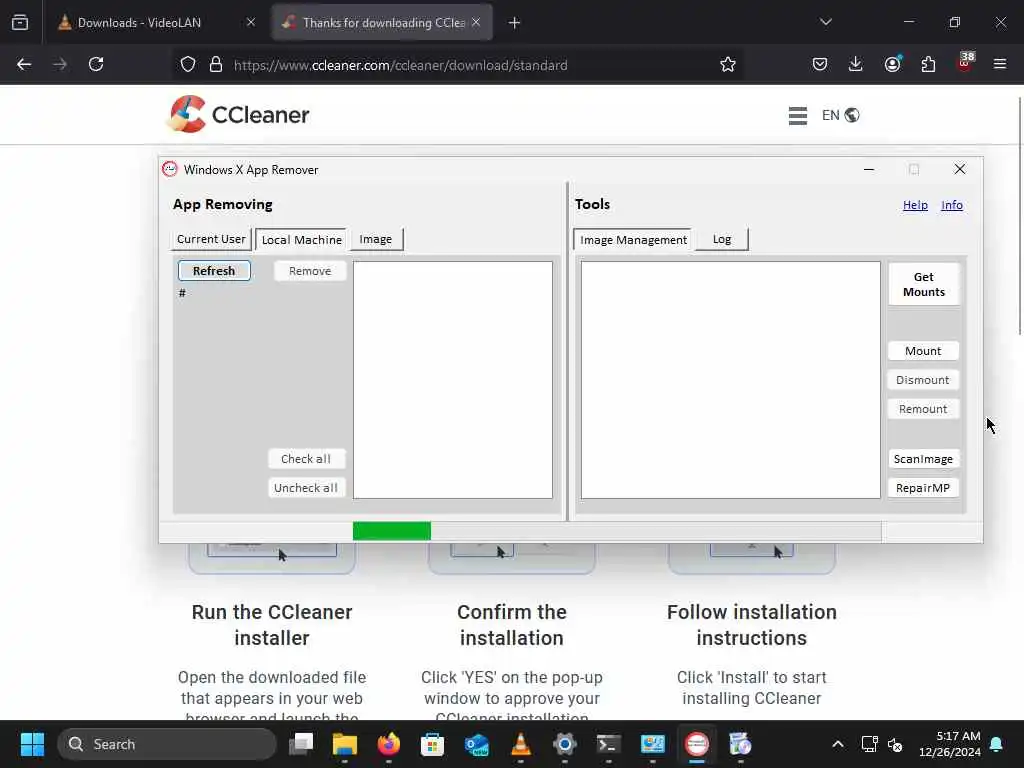Click the Image Management list area

[x=731, y=380]
